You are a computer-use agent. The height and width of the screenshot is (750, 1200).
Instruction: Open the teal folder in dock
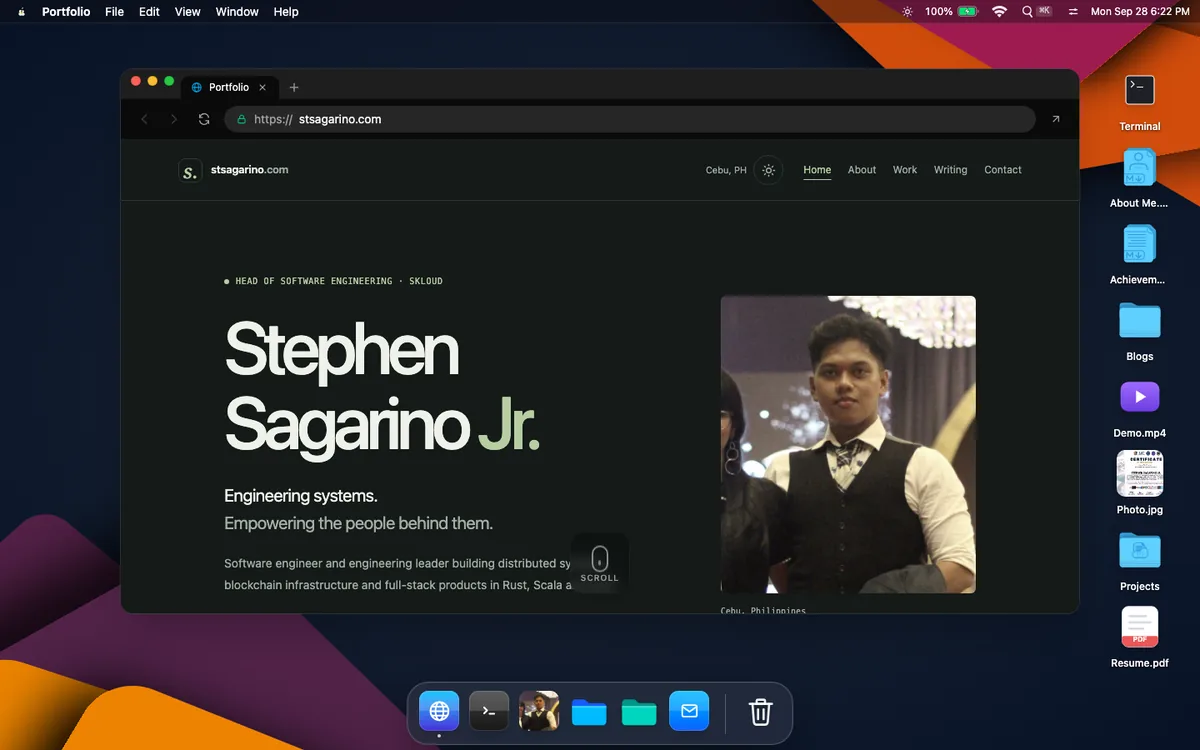[639, 711]
